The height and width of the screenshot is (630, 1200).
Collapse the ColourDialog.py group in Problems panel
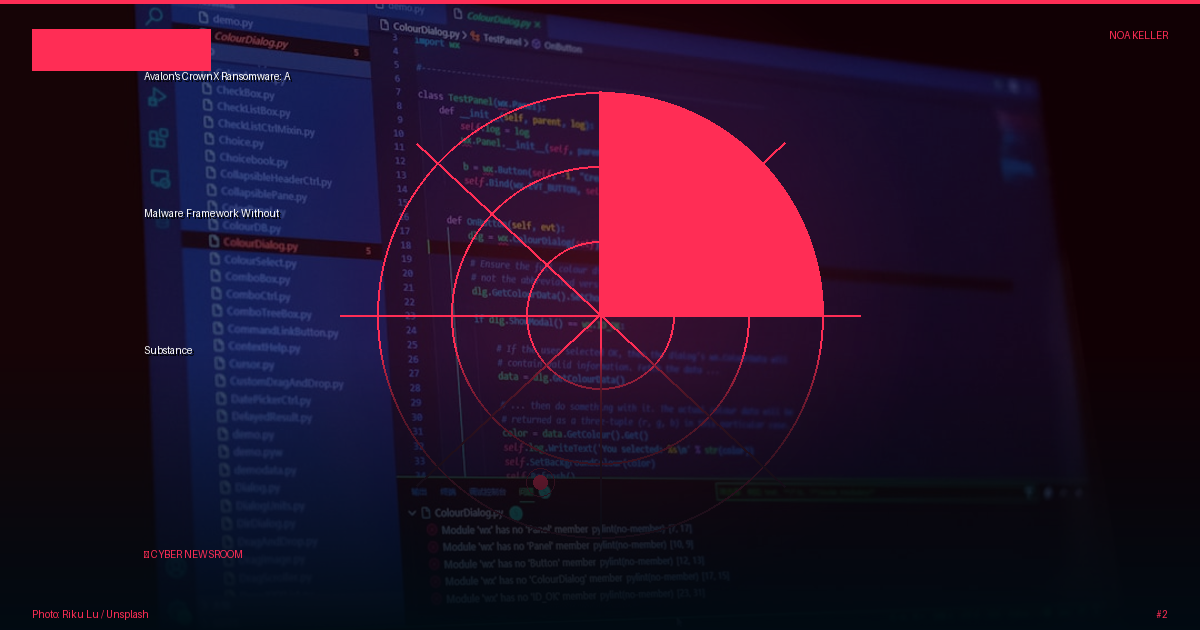pyautogui.click(x=412, y=513)
